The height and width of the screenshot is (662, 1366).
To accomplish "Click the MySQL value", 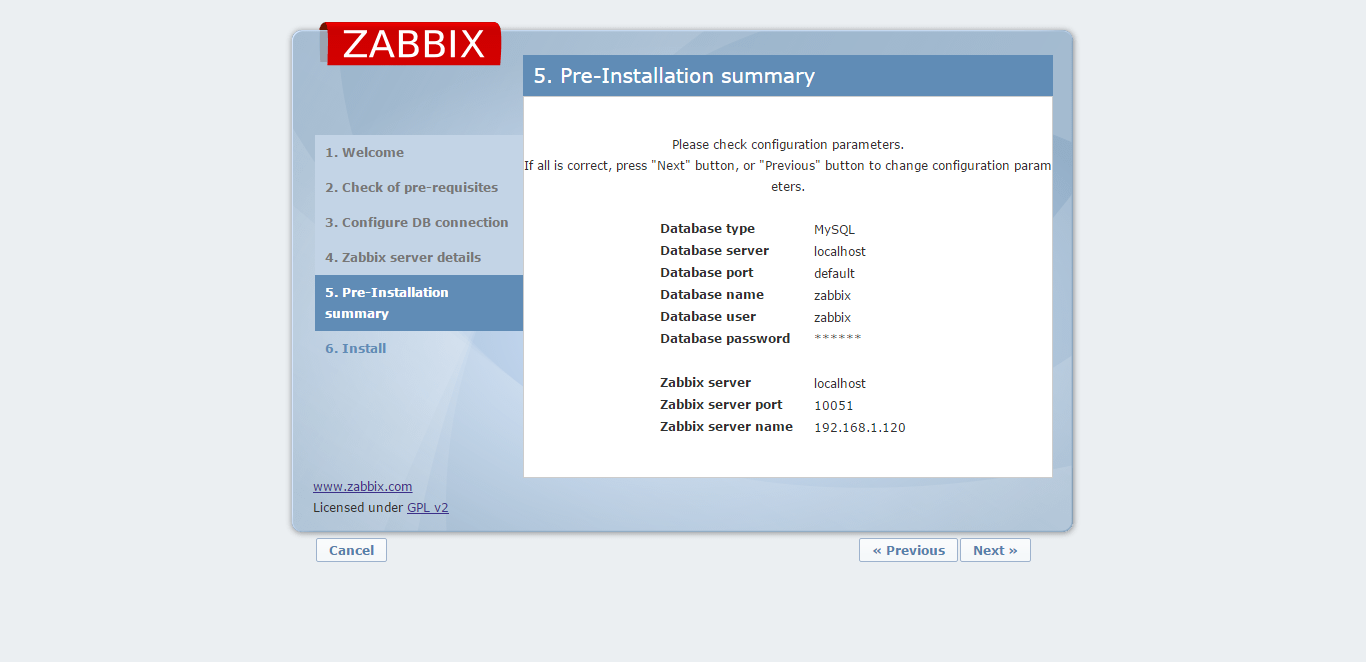I will 834,230.
